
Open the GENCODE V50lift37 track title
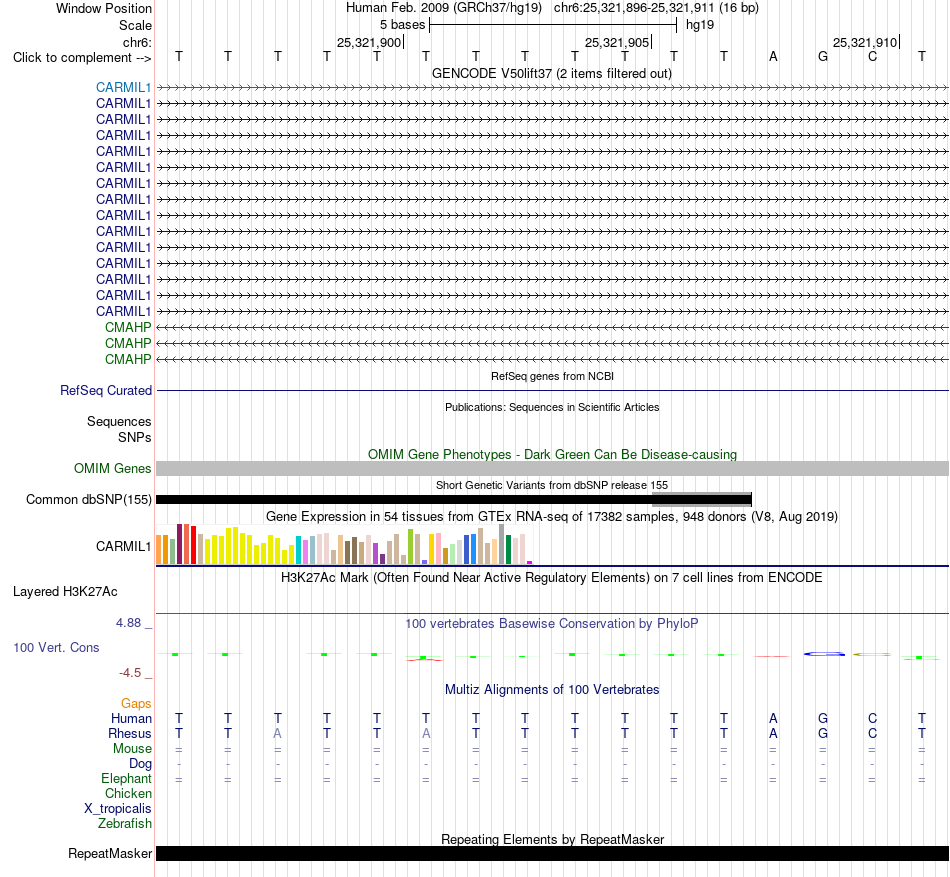[x=551, y=73]
